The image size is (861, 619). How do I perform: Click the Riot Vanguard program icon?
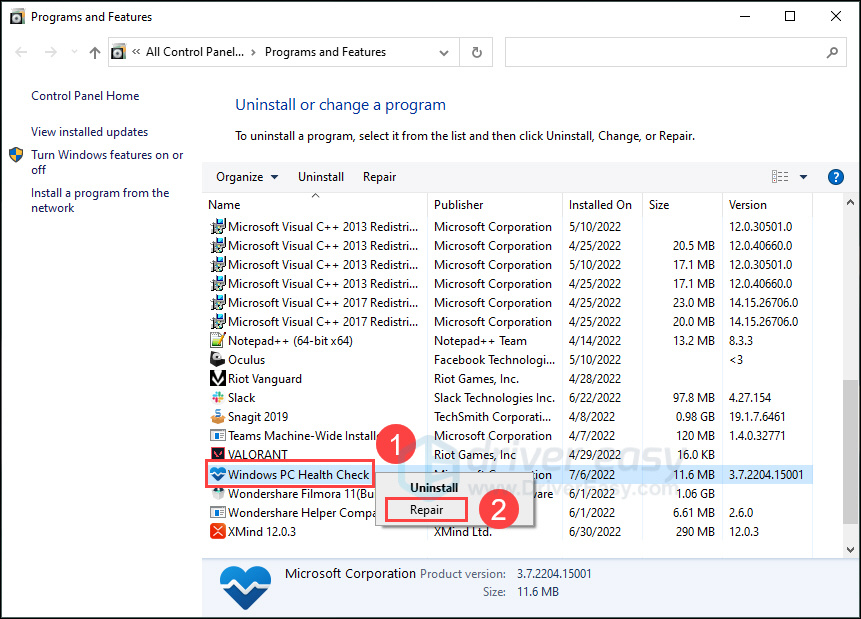(217, 378)
